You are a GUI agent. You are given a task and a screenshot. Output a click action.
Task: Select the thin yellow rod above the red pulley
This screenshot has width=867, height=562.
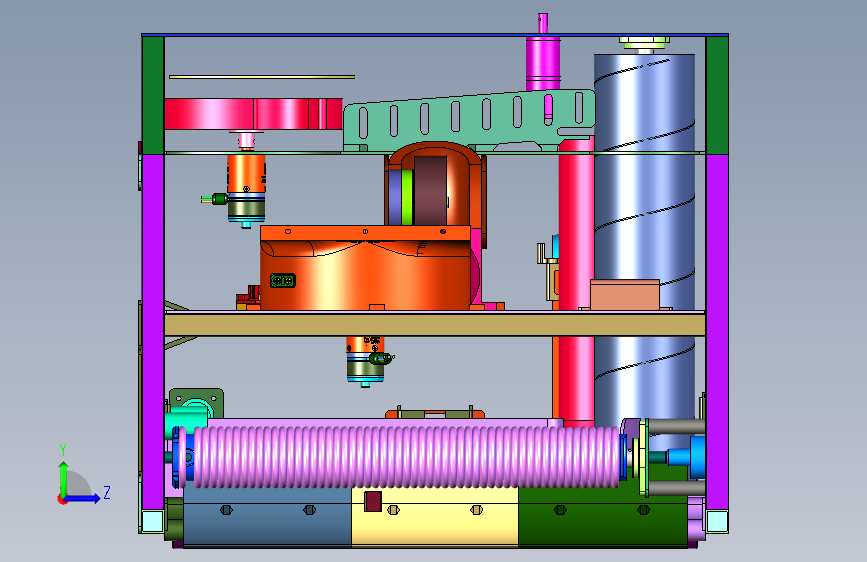click(x=262, y=77)
